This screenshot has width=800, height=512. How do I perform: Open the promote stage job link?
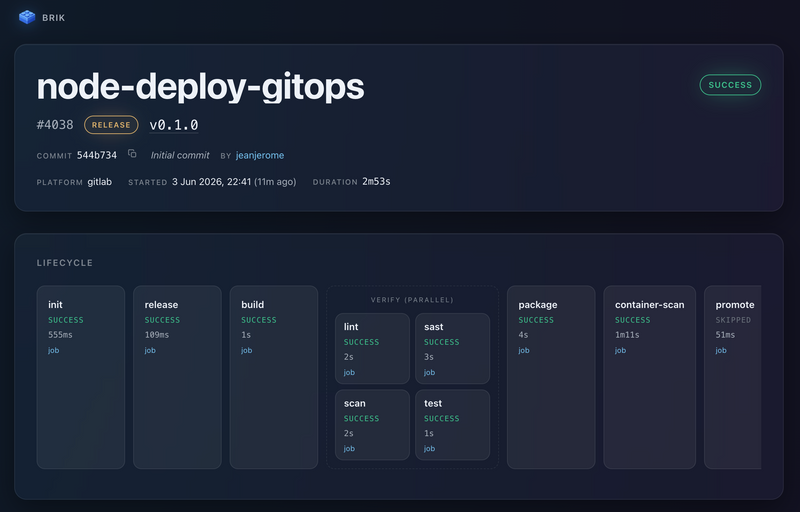(x=721, y=350)
